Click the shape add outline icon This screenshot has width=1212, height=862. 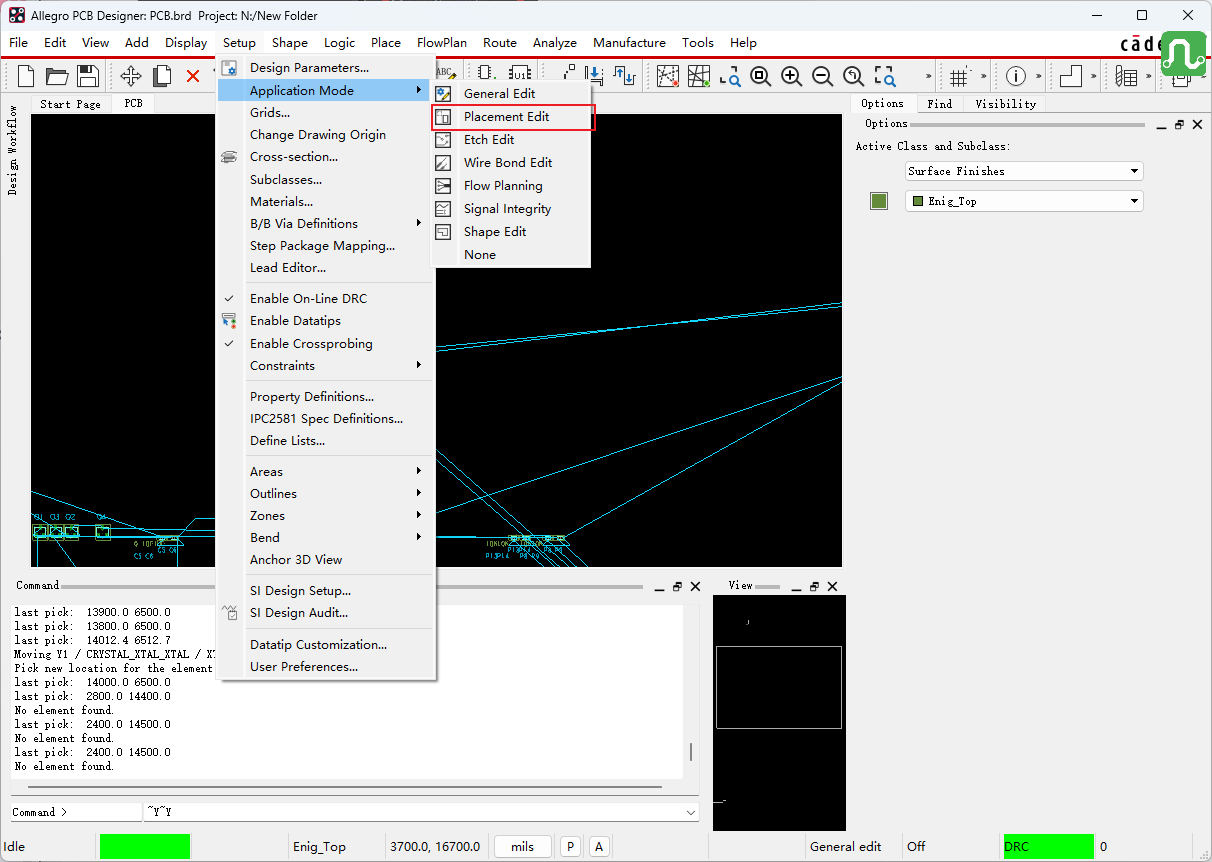point(1071,76)
